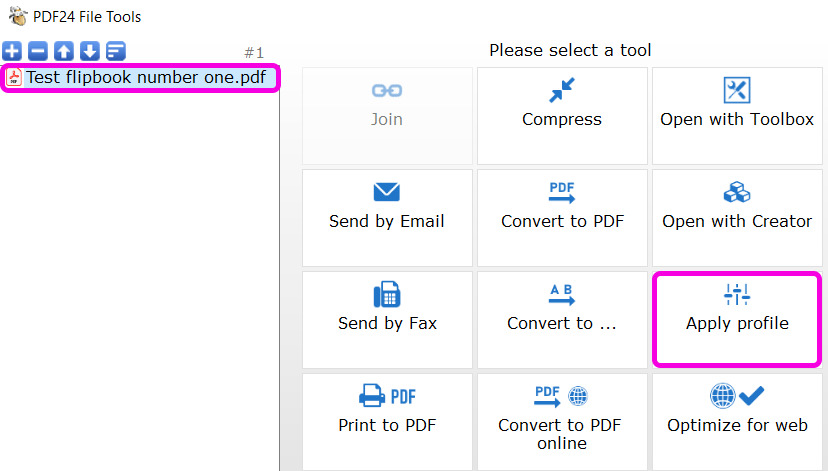Screen dimensions: 828x471
Task: Click the Join tool tile
Action: click(387, 116)
